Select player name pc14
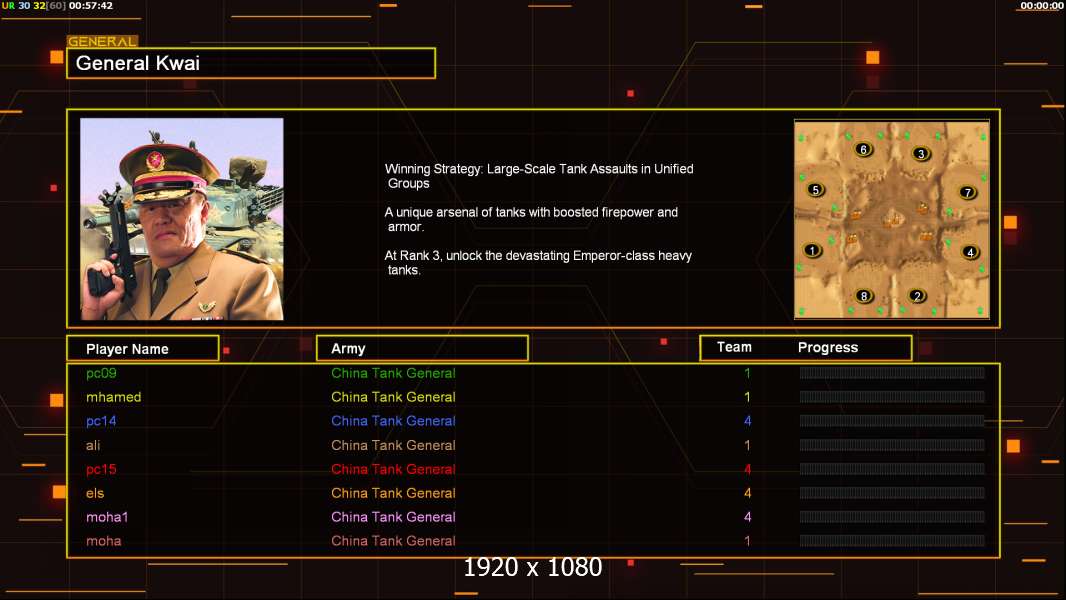 tap(101, 421)
